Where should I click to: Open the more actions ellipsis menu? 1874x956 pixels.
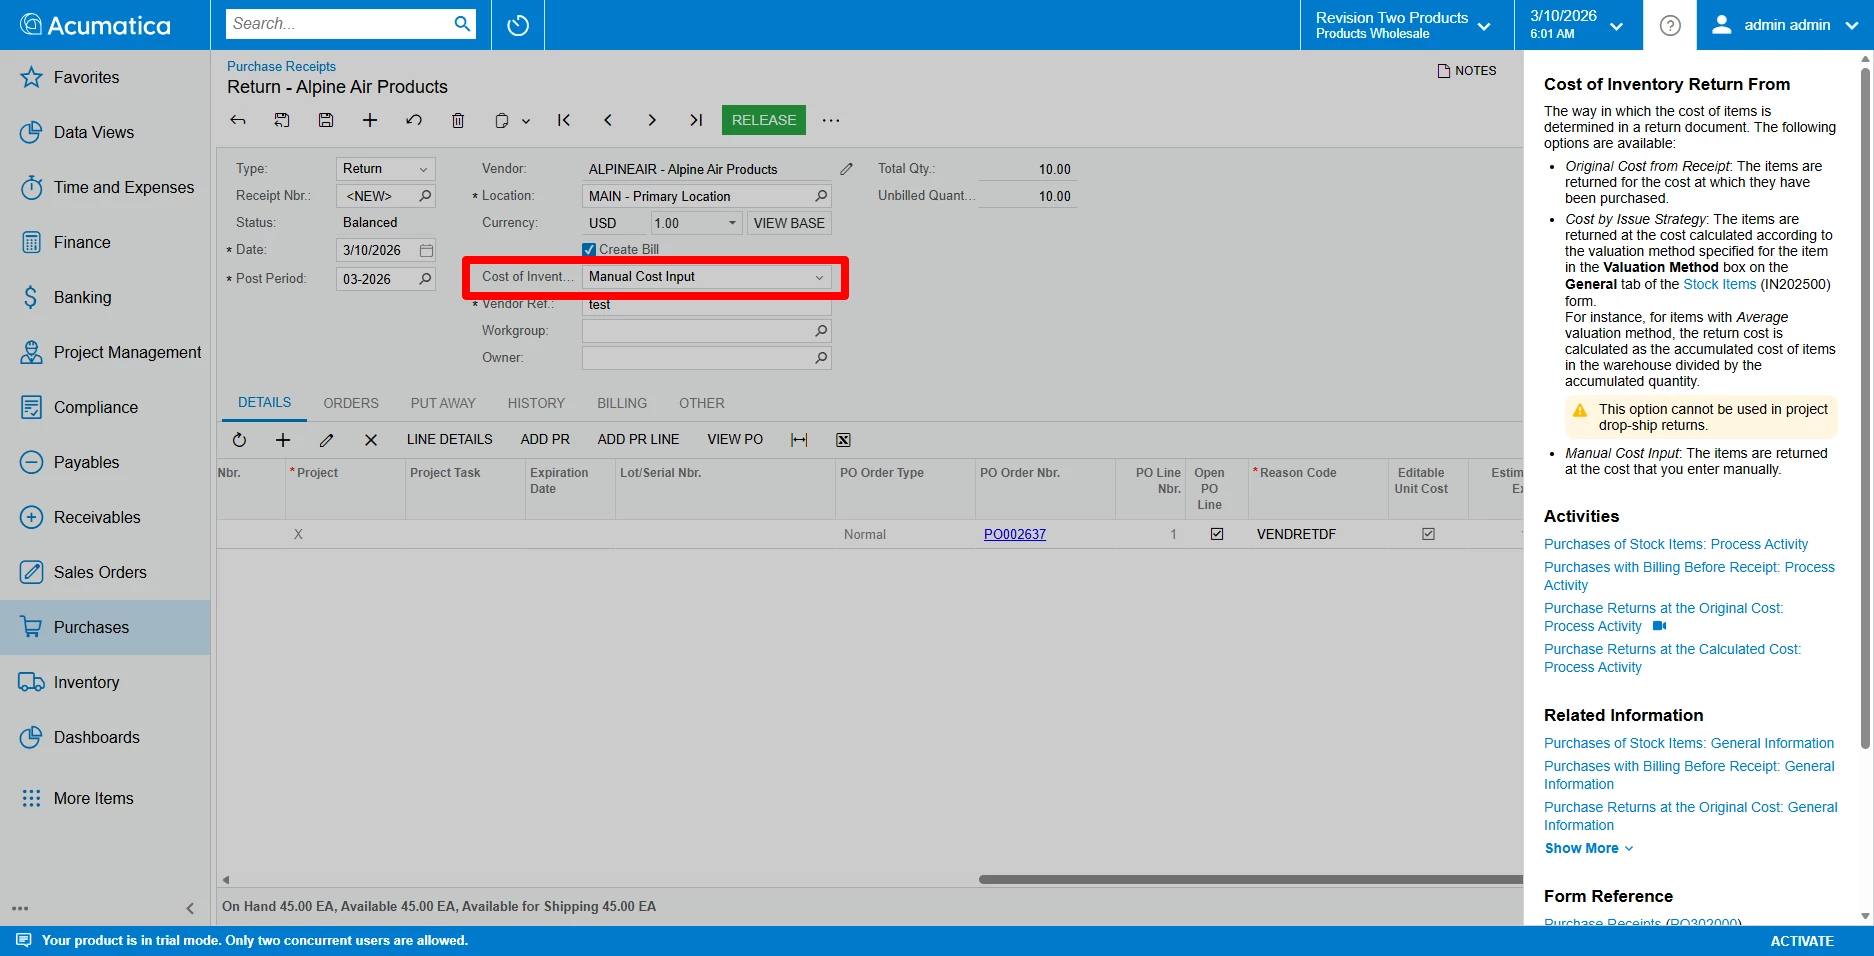coord(831,120)
